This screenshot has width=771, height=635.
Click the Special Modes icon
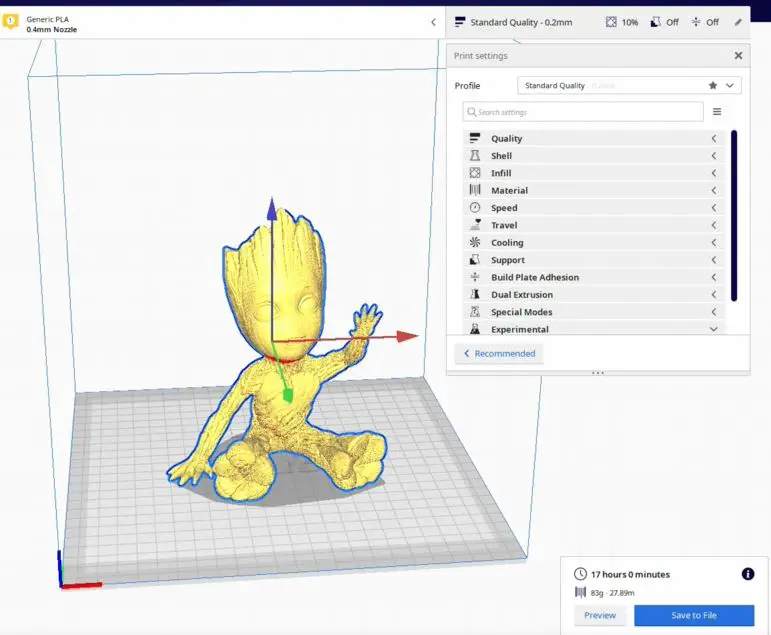474,311
